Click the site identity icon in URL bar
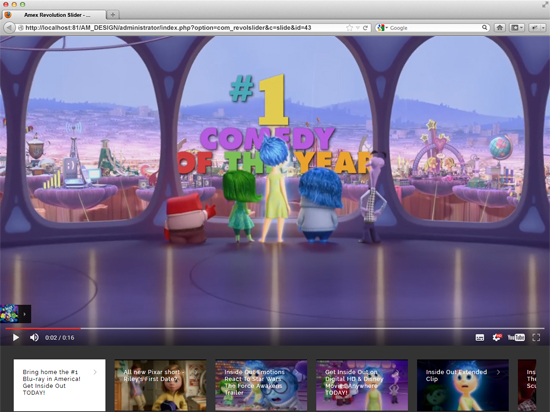 pyautogui.click(x=21, y=28)
